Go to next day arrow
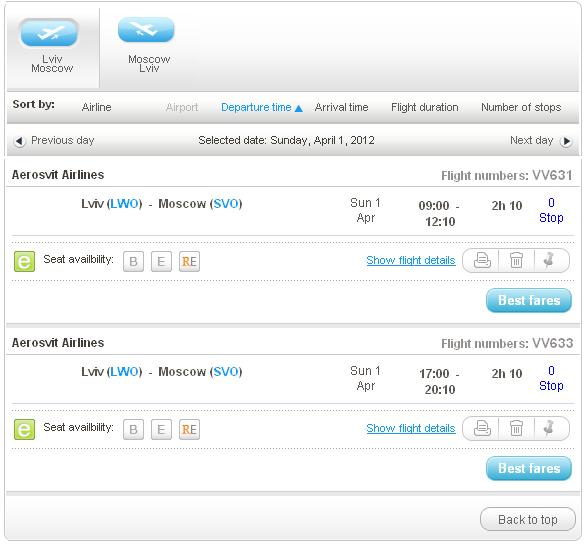585x544 pixels. pyautogui.click(x=567, y=141)
